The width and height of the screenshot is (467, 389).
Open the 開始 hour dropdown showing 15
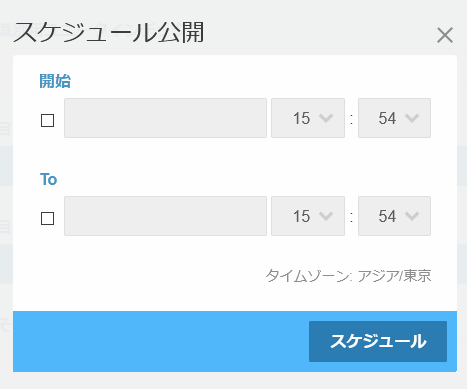coord(308,118)
